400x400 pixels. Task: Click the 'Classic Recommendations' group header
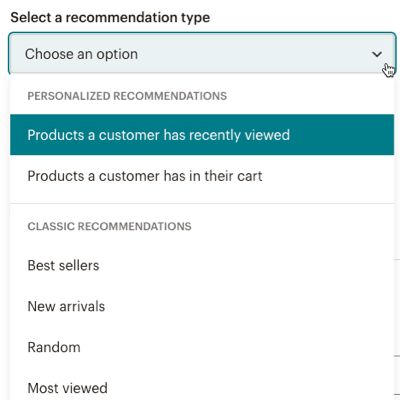[109, 226]
